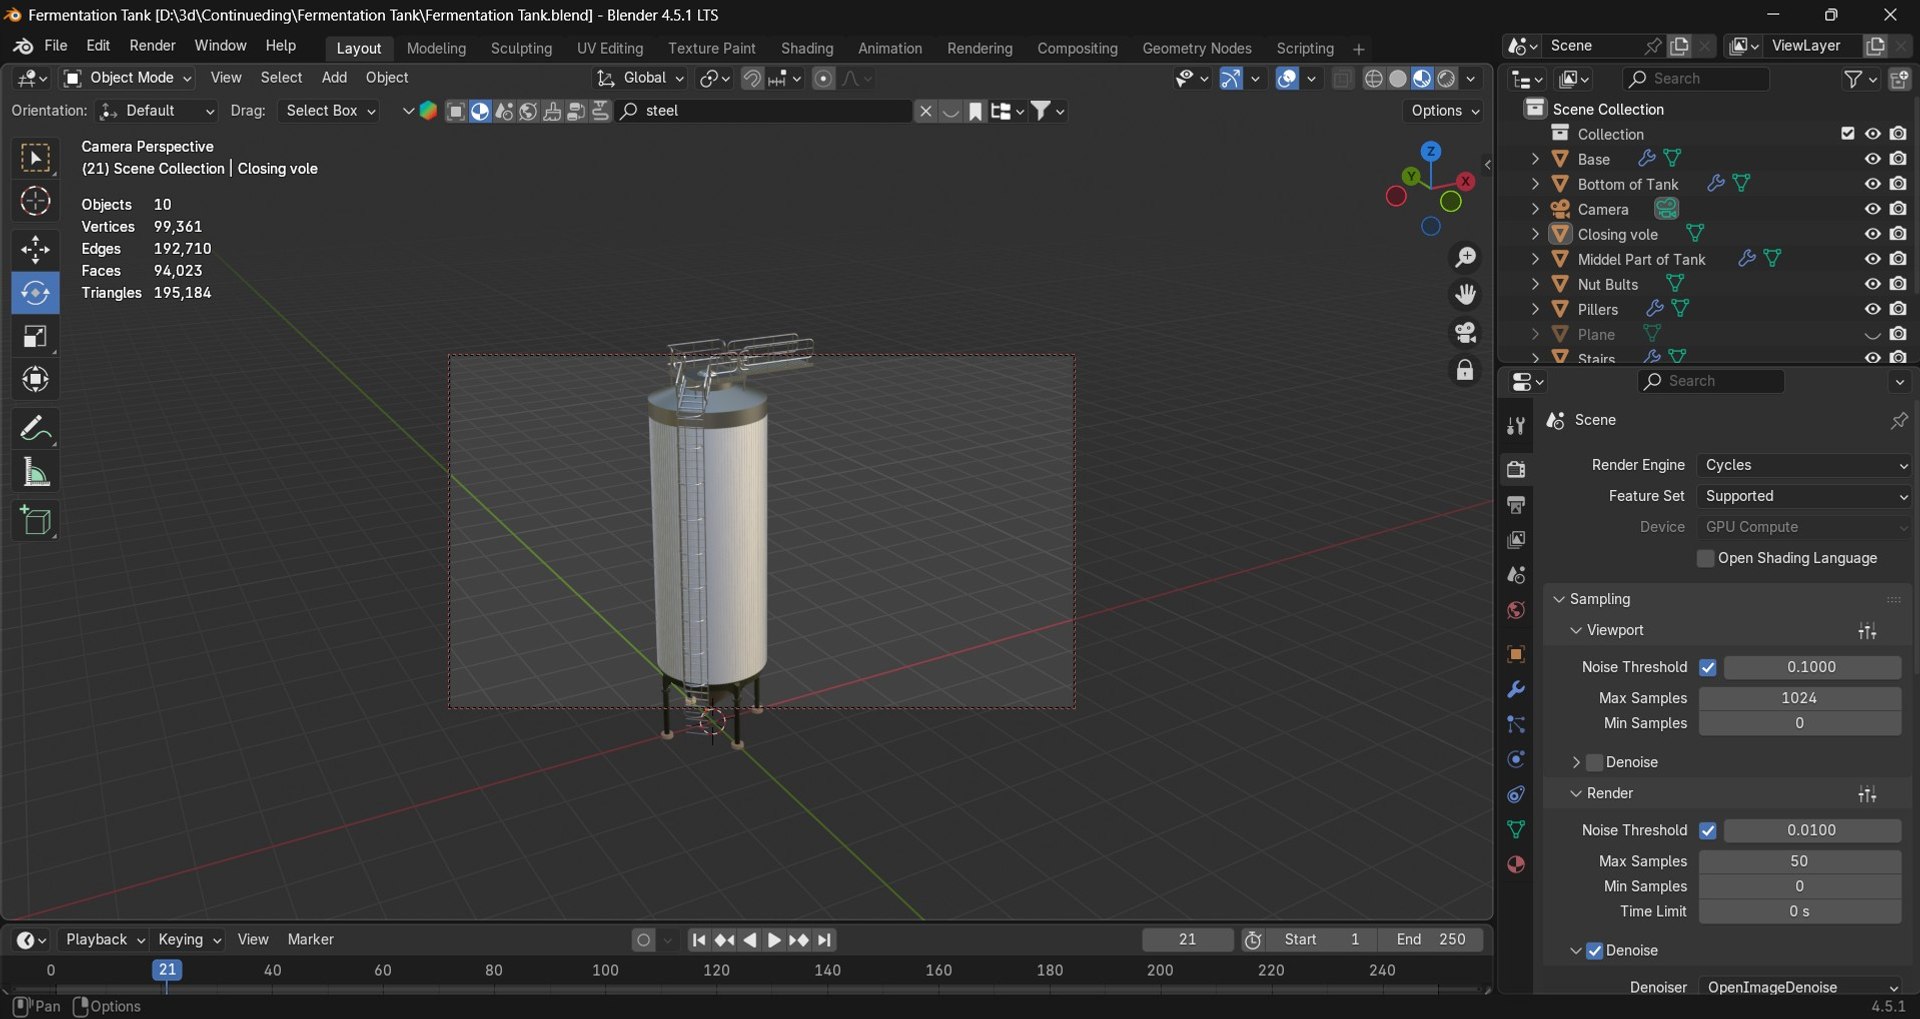1920x1019 pixels.
Task: Open the Object Mode dropdown
Action: click(127, 78)
